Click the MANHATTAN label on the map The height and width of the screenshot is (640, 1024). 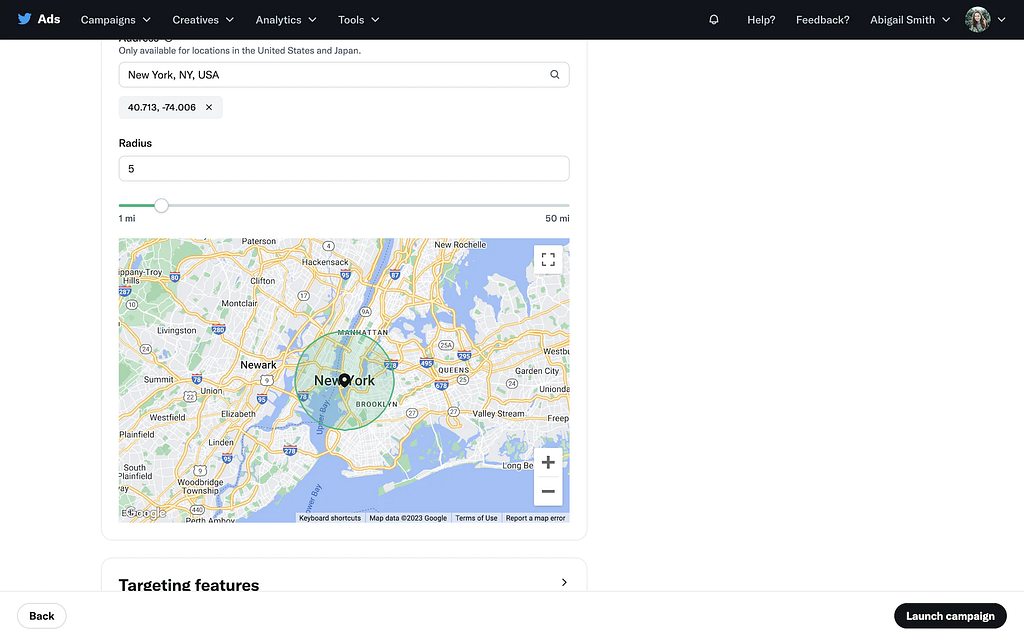coord(363,332)
